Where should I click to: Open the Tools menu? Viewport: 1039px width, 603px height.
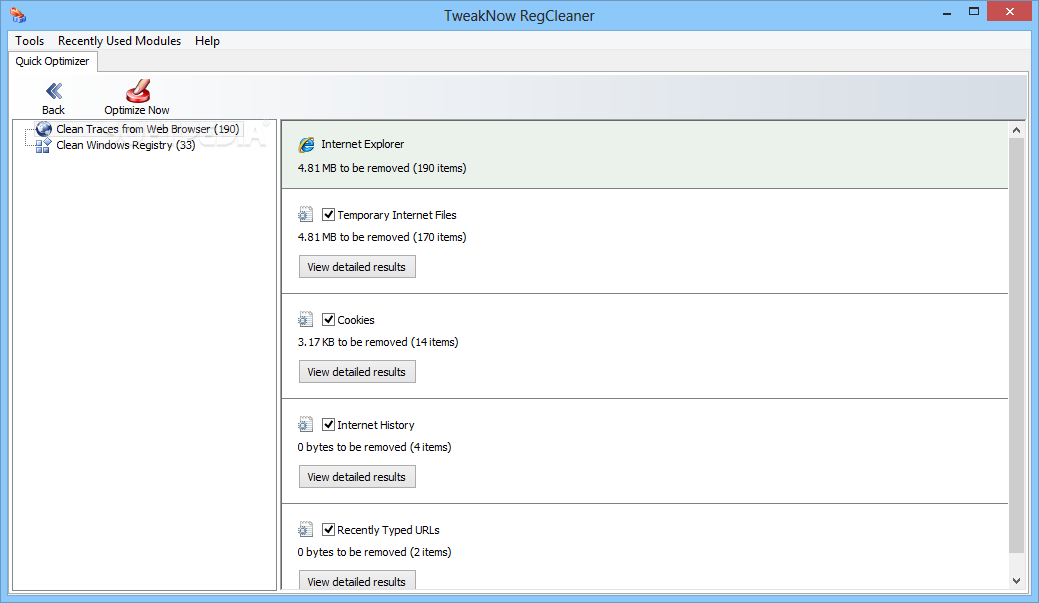[x=30, y=41]
